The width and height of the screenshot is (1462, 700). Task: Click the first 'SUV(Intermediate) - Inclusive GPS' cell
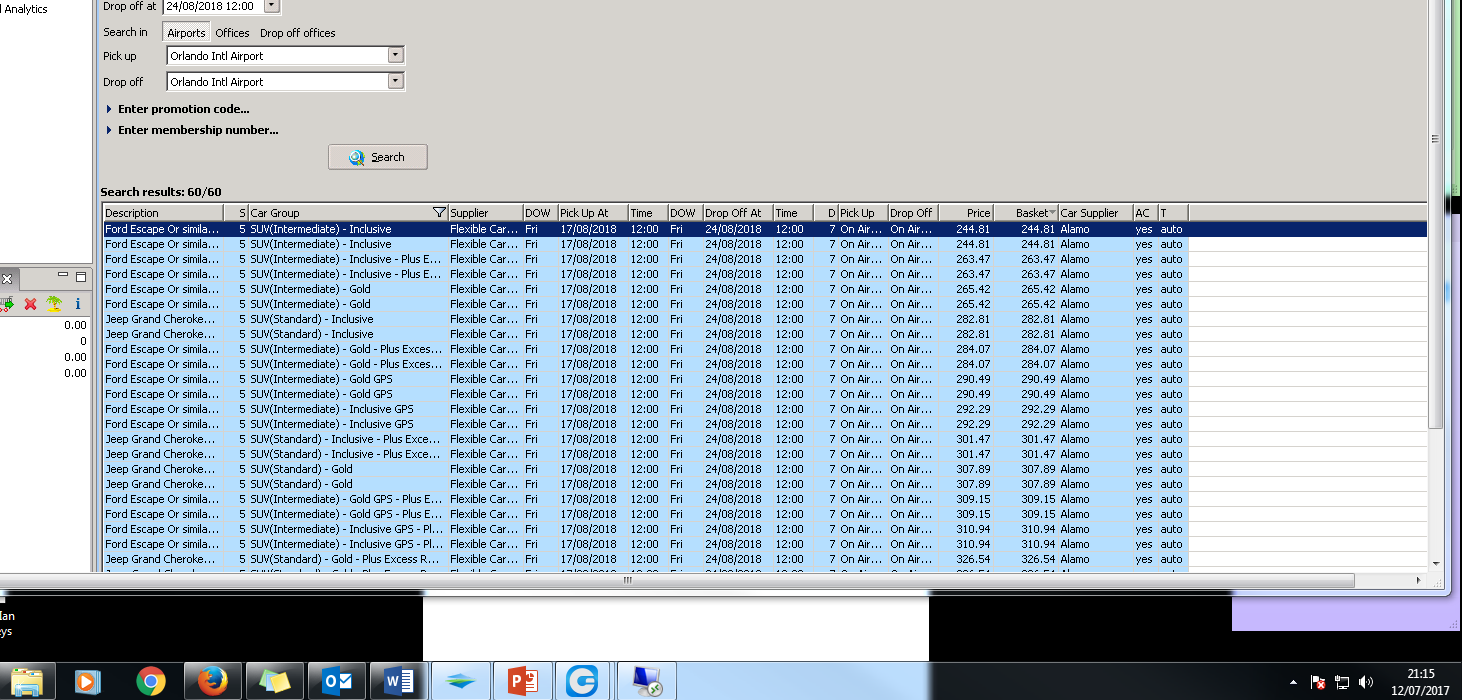348,409
